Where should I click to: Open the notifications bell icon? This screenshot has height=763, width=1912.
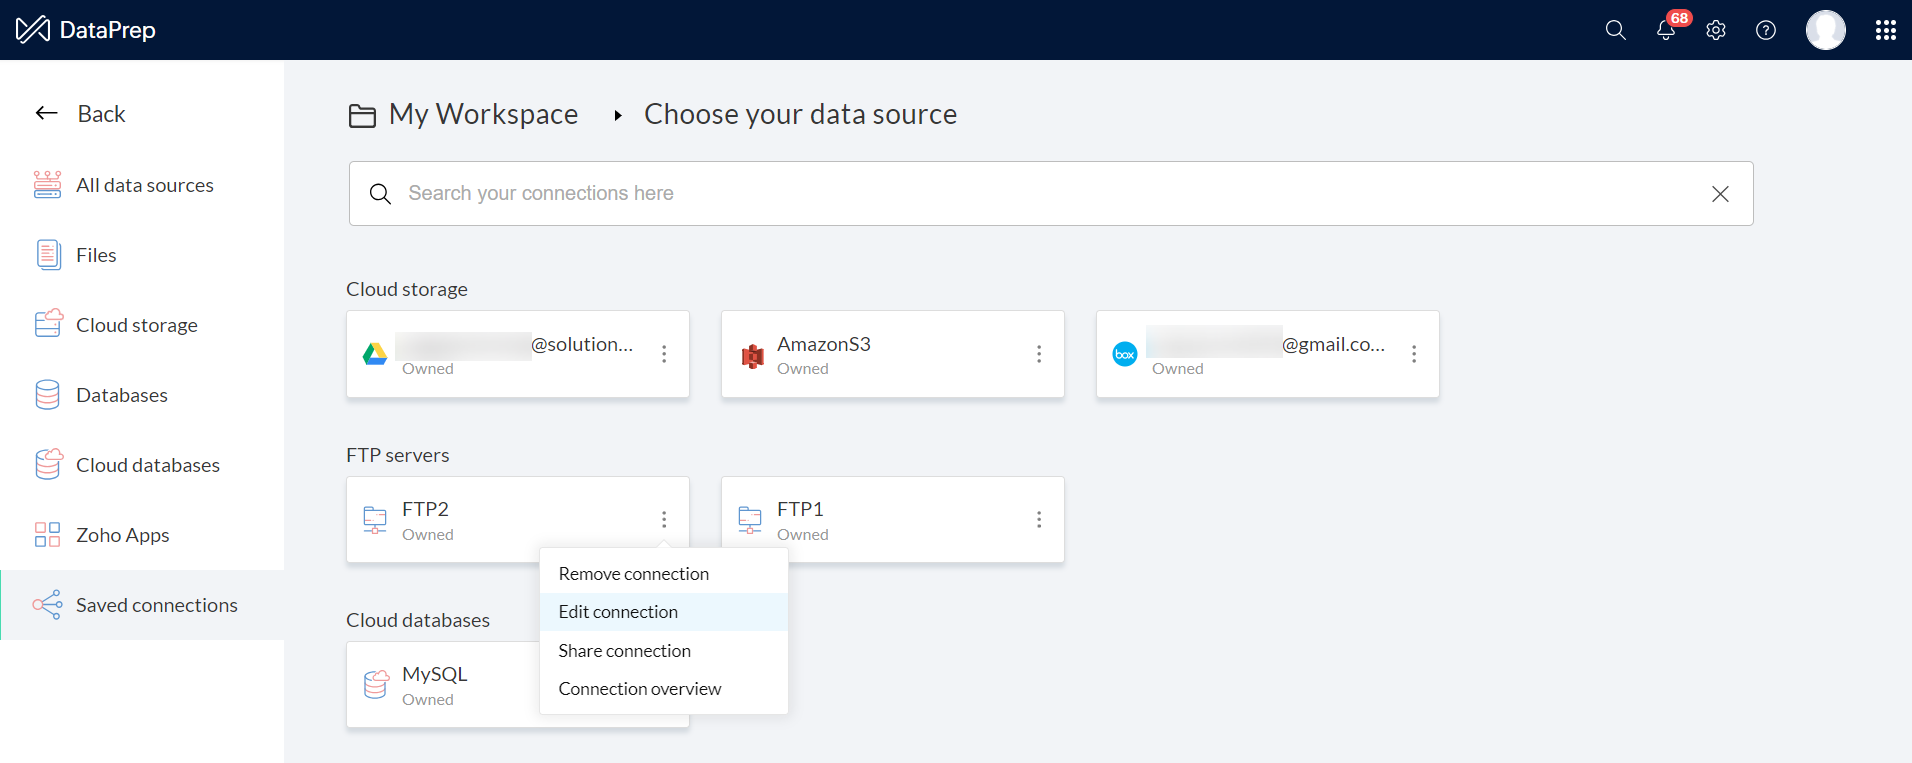point(1665,31)
